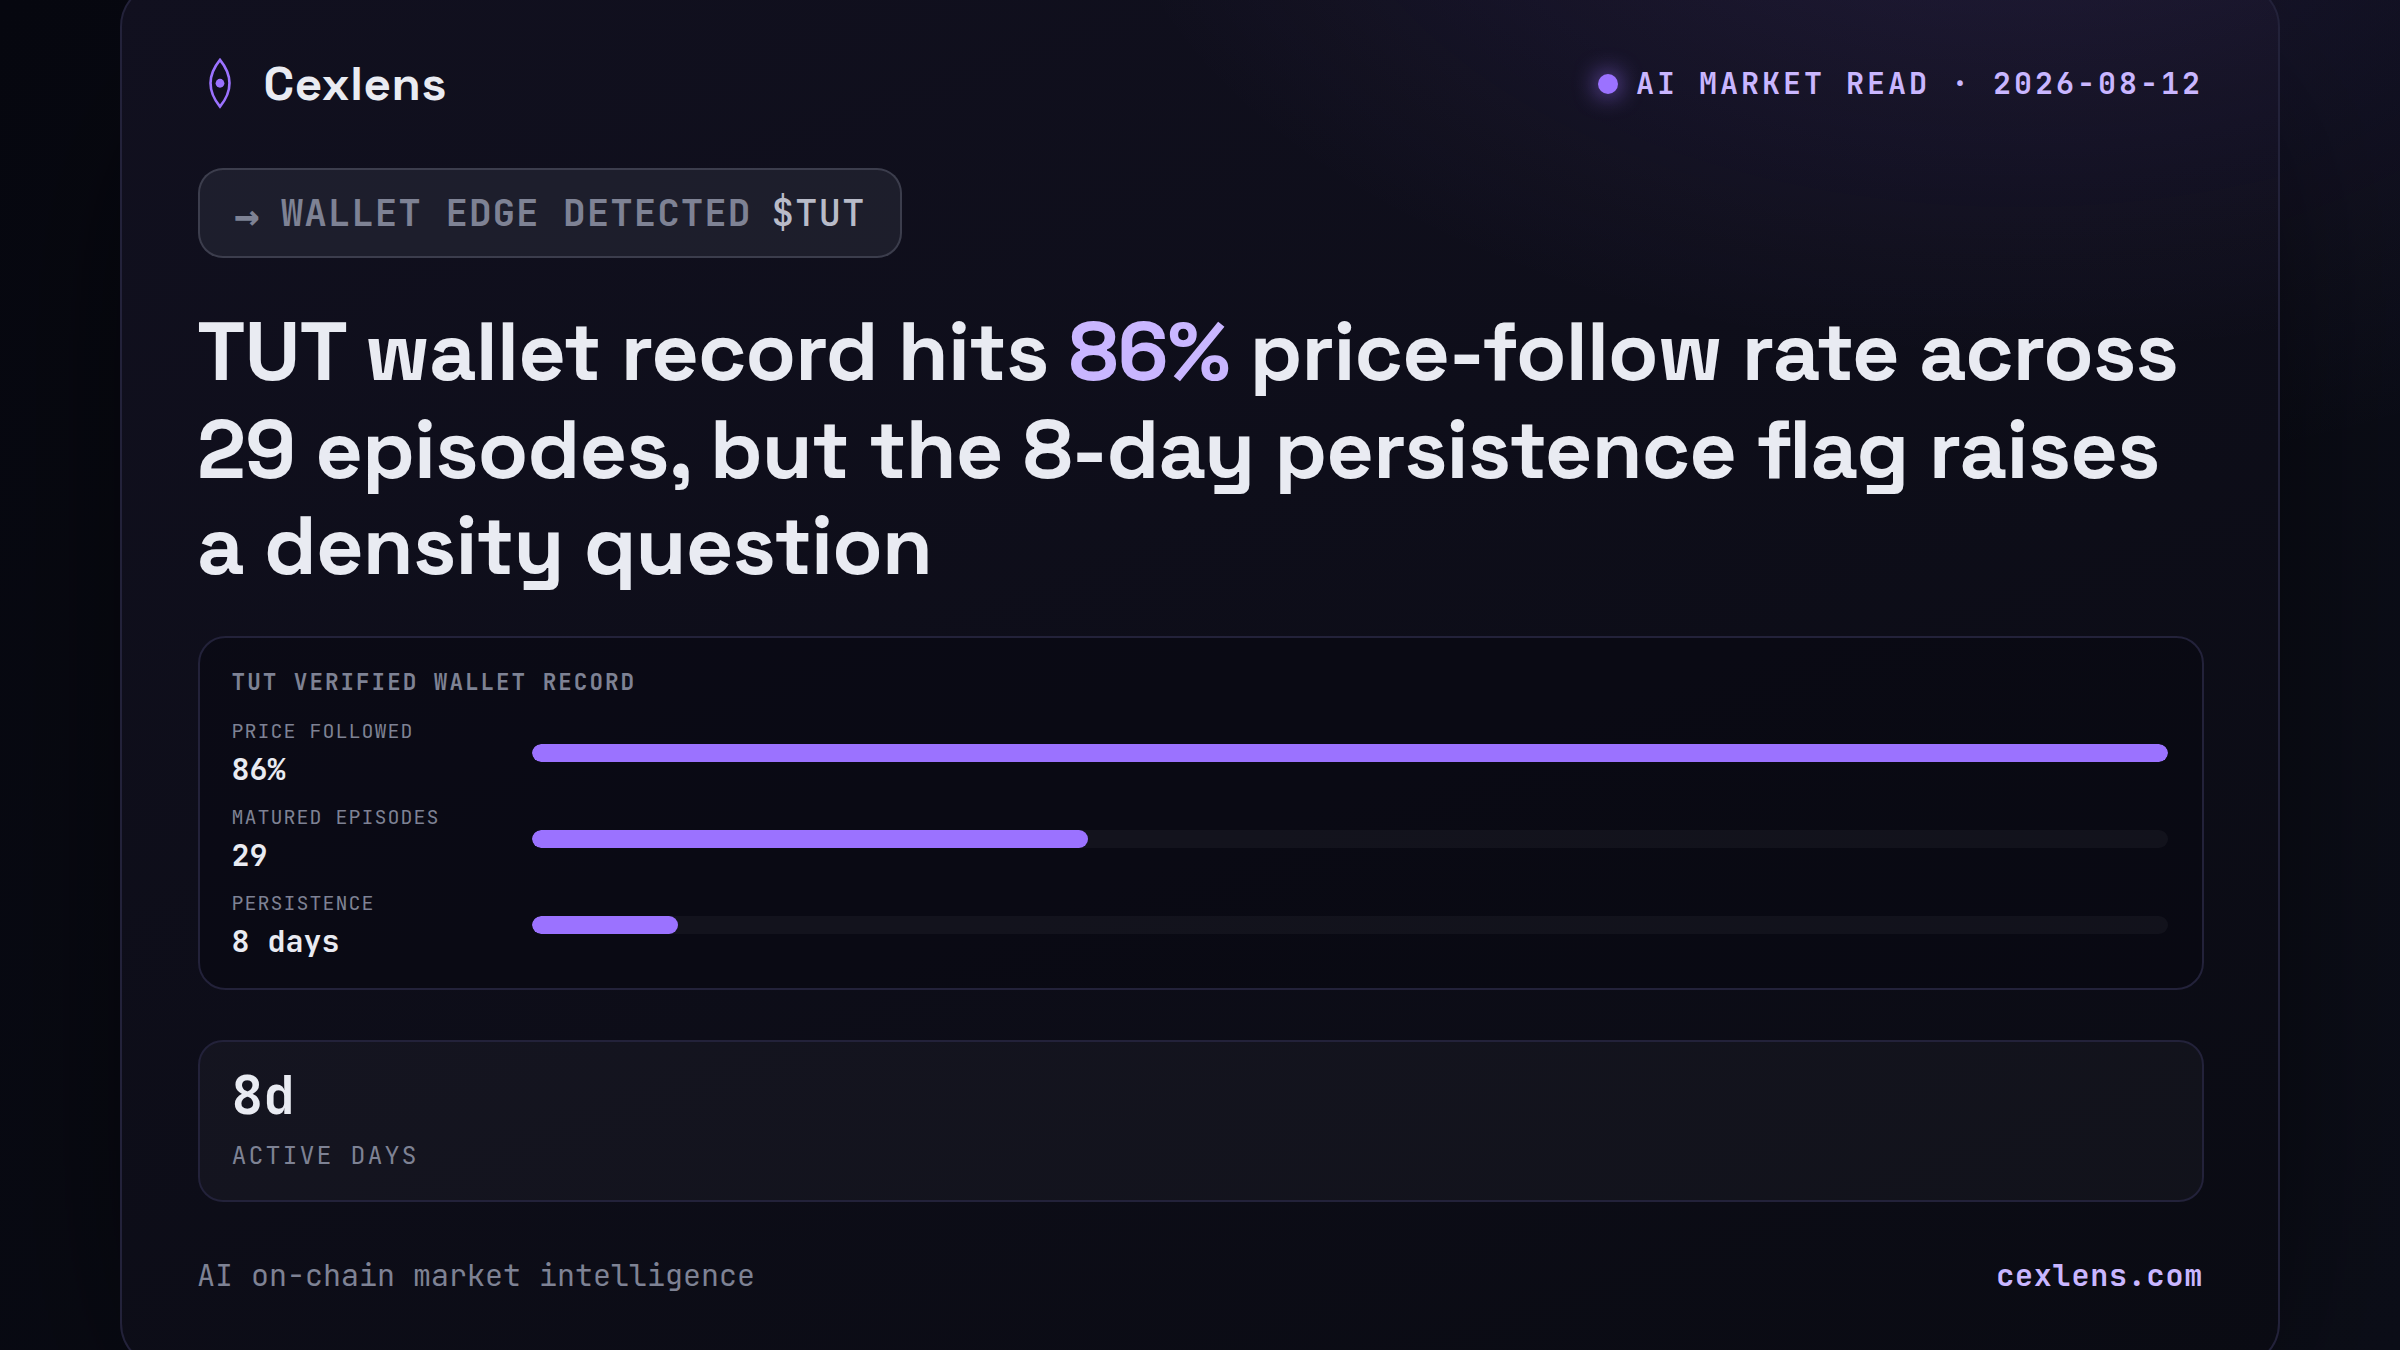Screen dimensions: 2400x1350
Task: Click the purple status dot near AI Market Read
Action: click(1608, 84)
